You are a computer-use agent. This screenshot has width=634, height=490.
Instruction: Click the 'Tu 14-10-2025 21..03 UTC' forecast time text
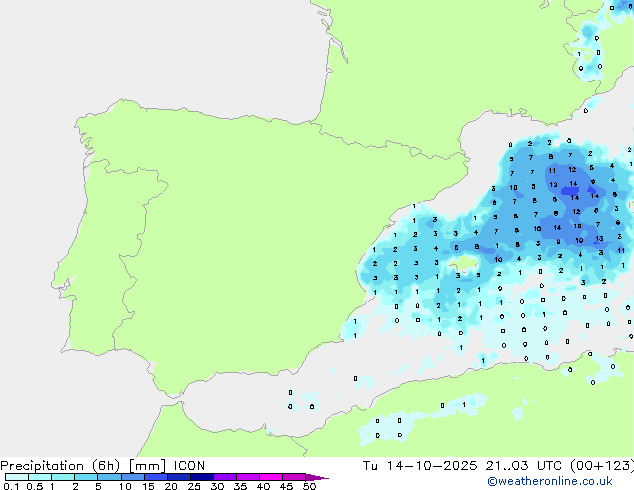click(464, 466)
